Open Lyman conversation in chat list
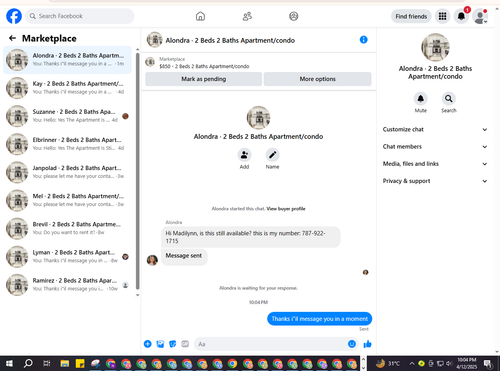The image size is (500, 371). point(67,257)
